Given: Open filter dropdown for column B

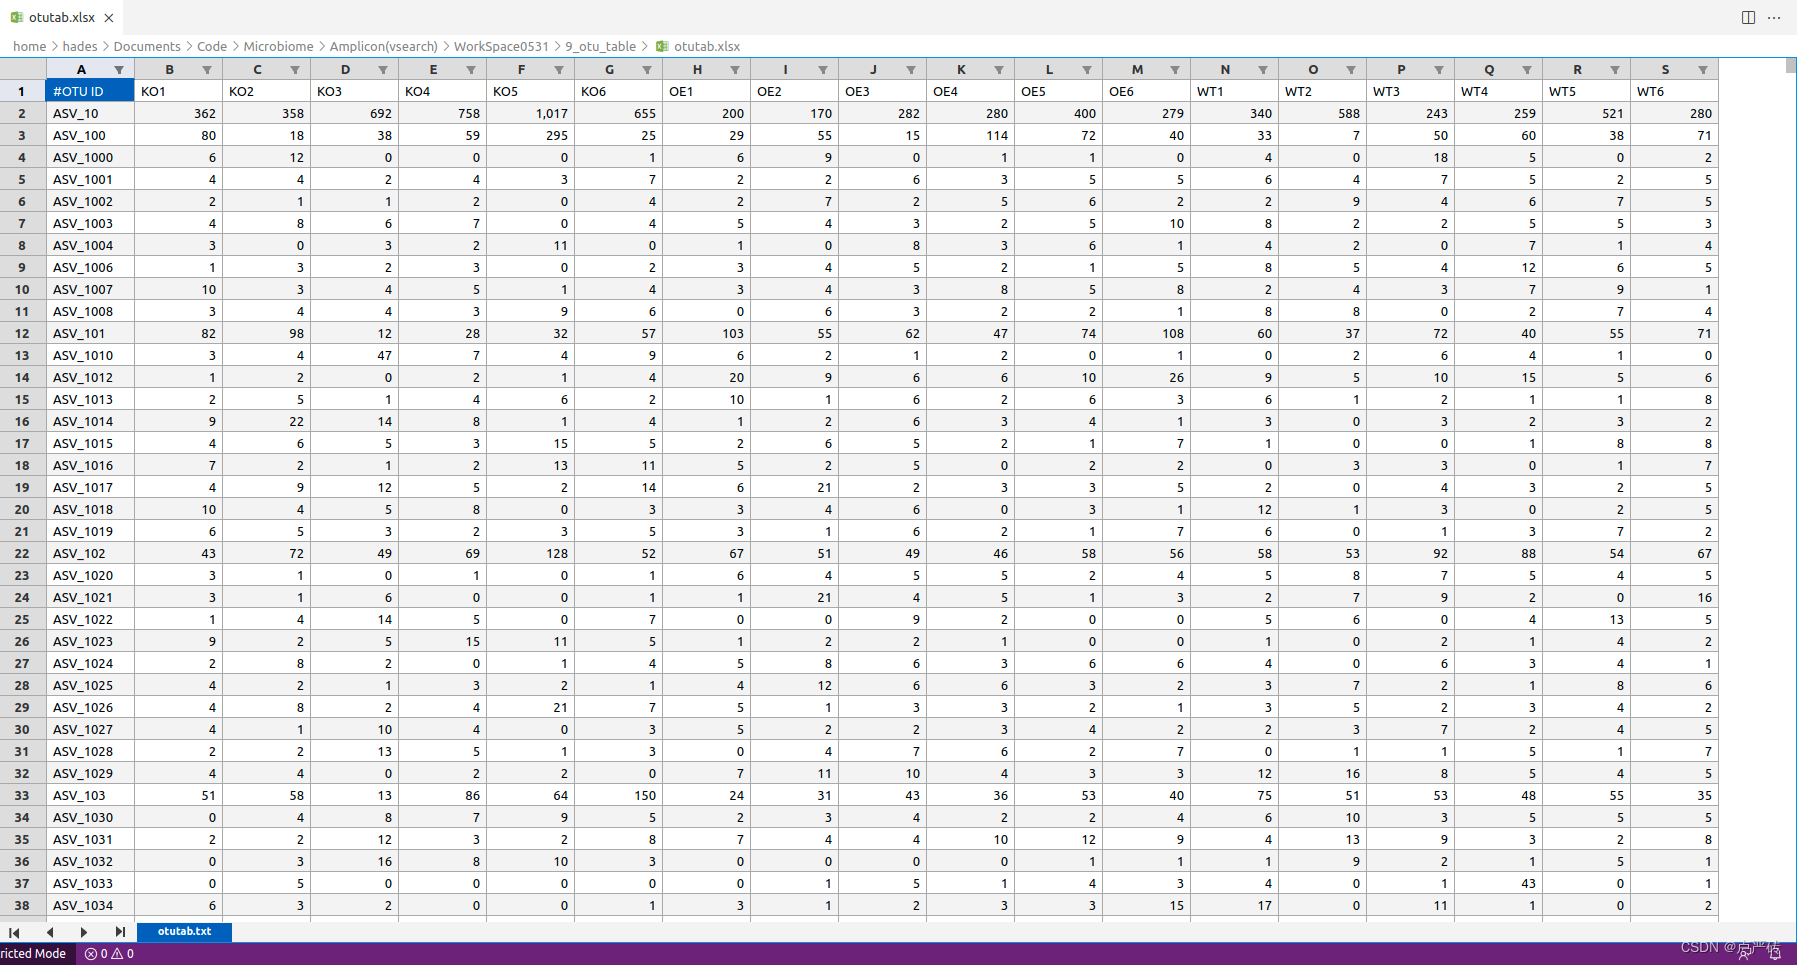Looking at the screenshot, I should pyautogui.click(x=207, y=70).
